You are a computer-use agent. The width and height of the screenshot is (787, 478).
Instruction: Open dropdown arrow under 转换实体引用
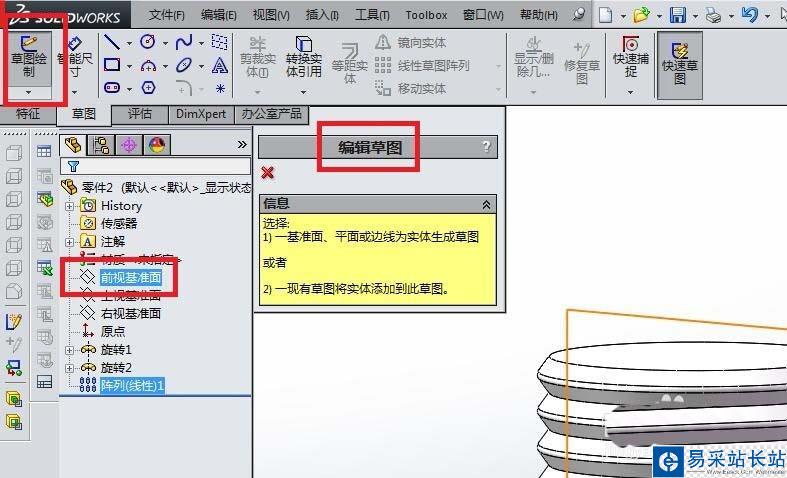coord(303,92)
